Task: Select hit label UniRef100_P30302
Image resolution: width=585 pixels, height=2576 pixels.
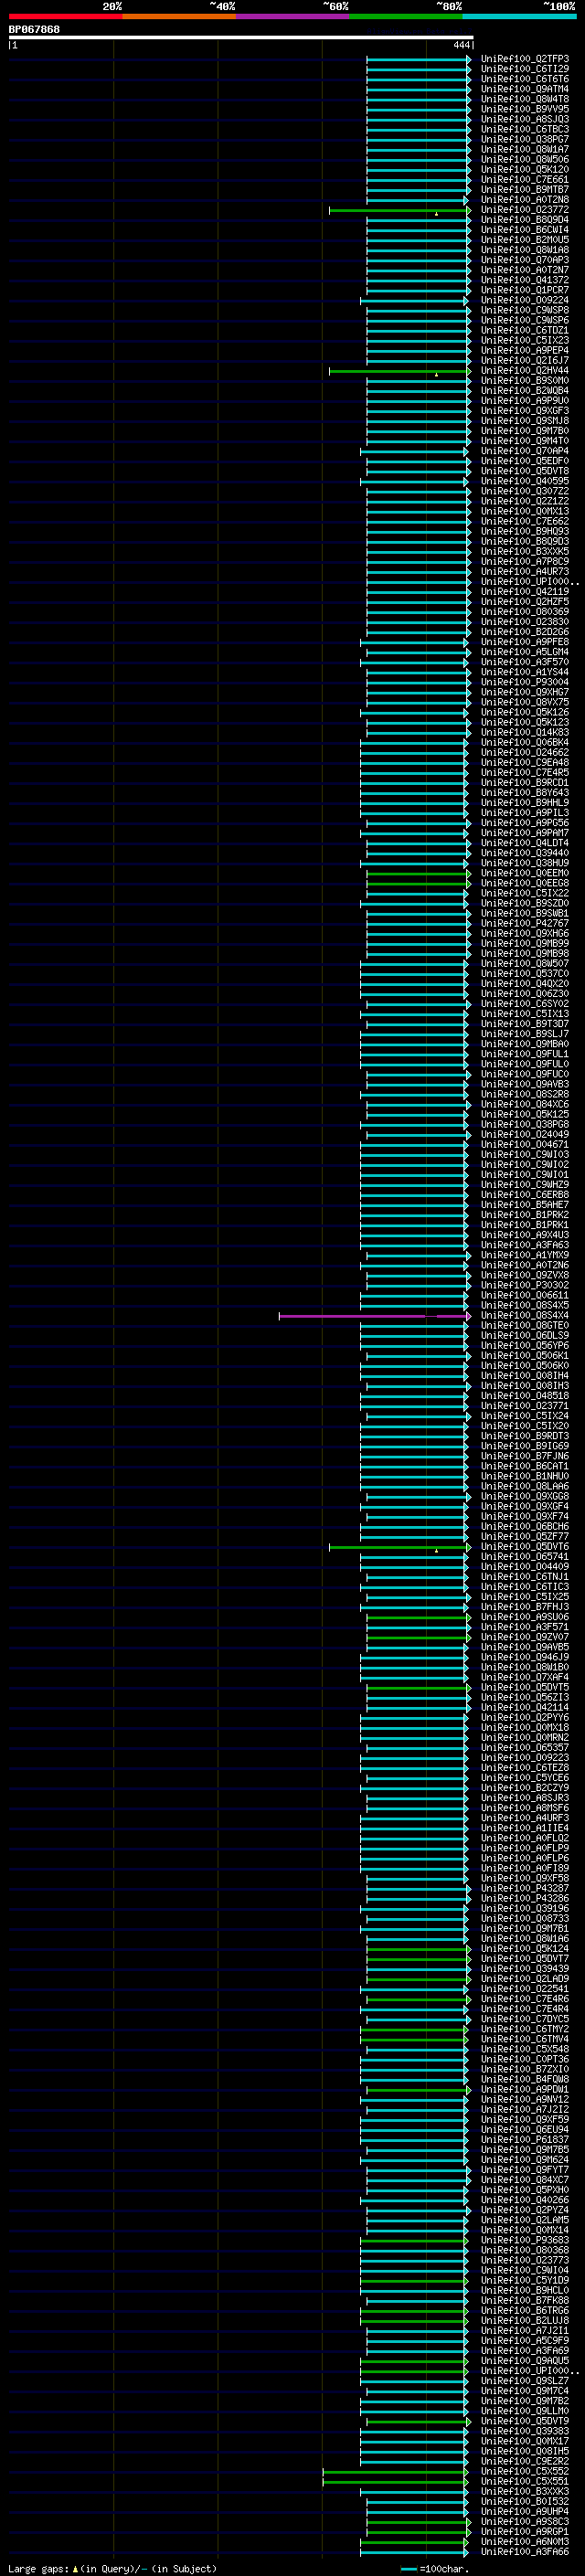Action: pyautogui.click(x=524, y=1286)
